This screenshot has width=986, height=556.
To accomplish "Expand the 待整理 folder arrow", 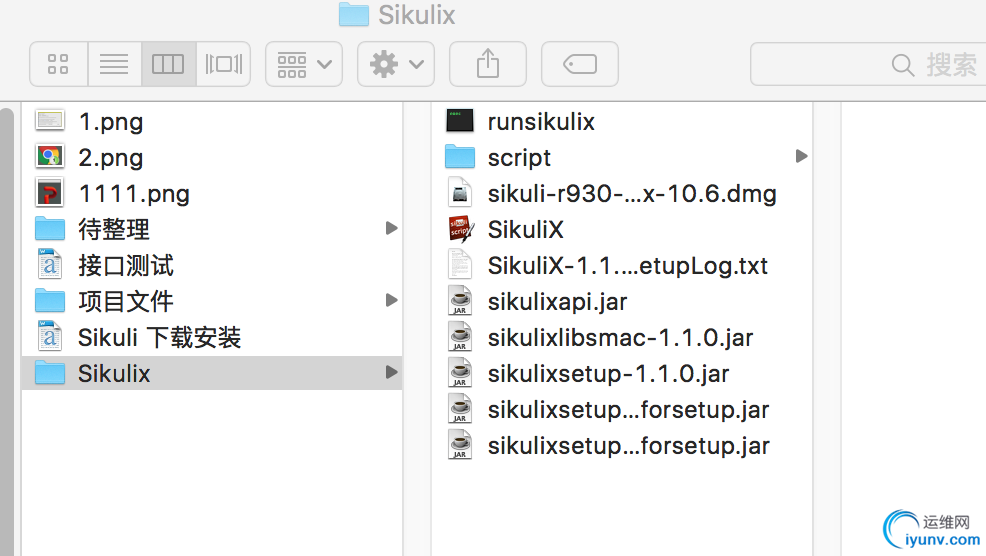I will (391, 228).
